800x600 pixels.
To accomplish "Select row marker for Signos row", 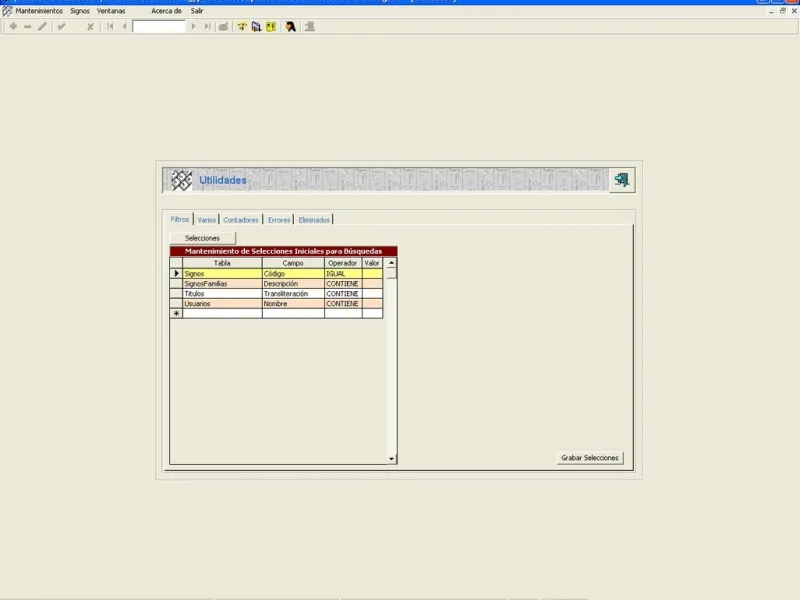I will 176,273.
